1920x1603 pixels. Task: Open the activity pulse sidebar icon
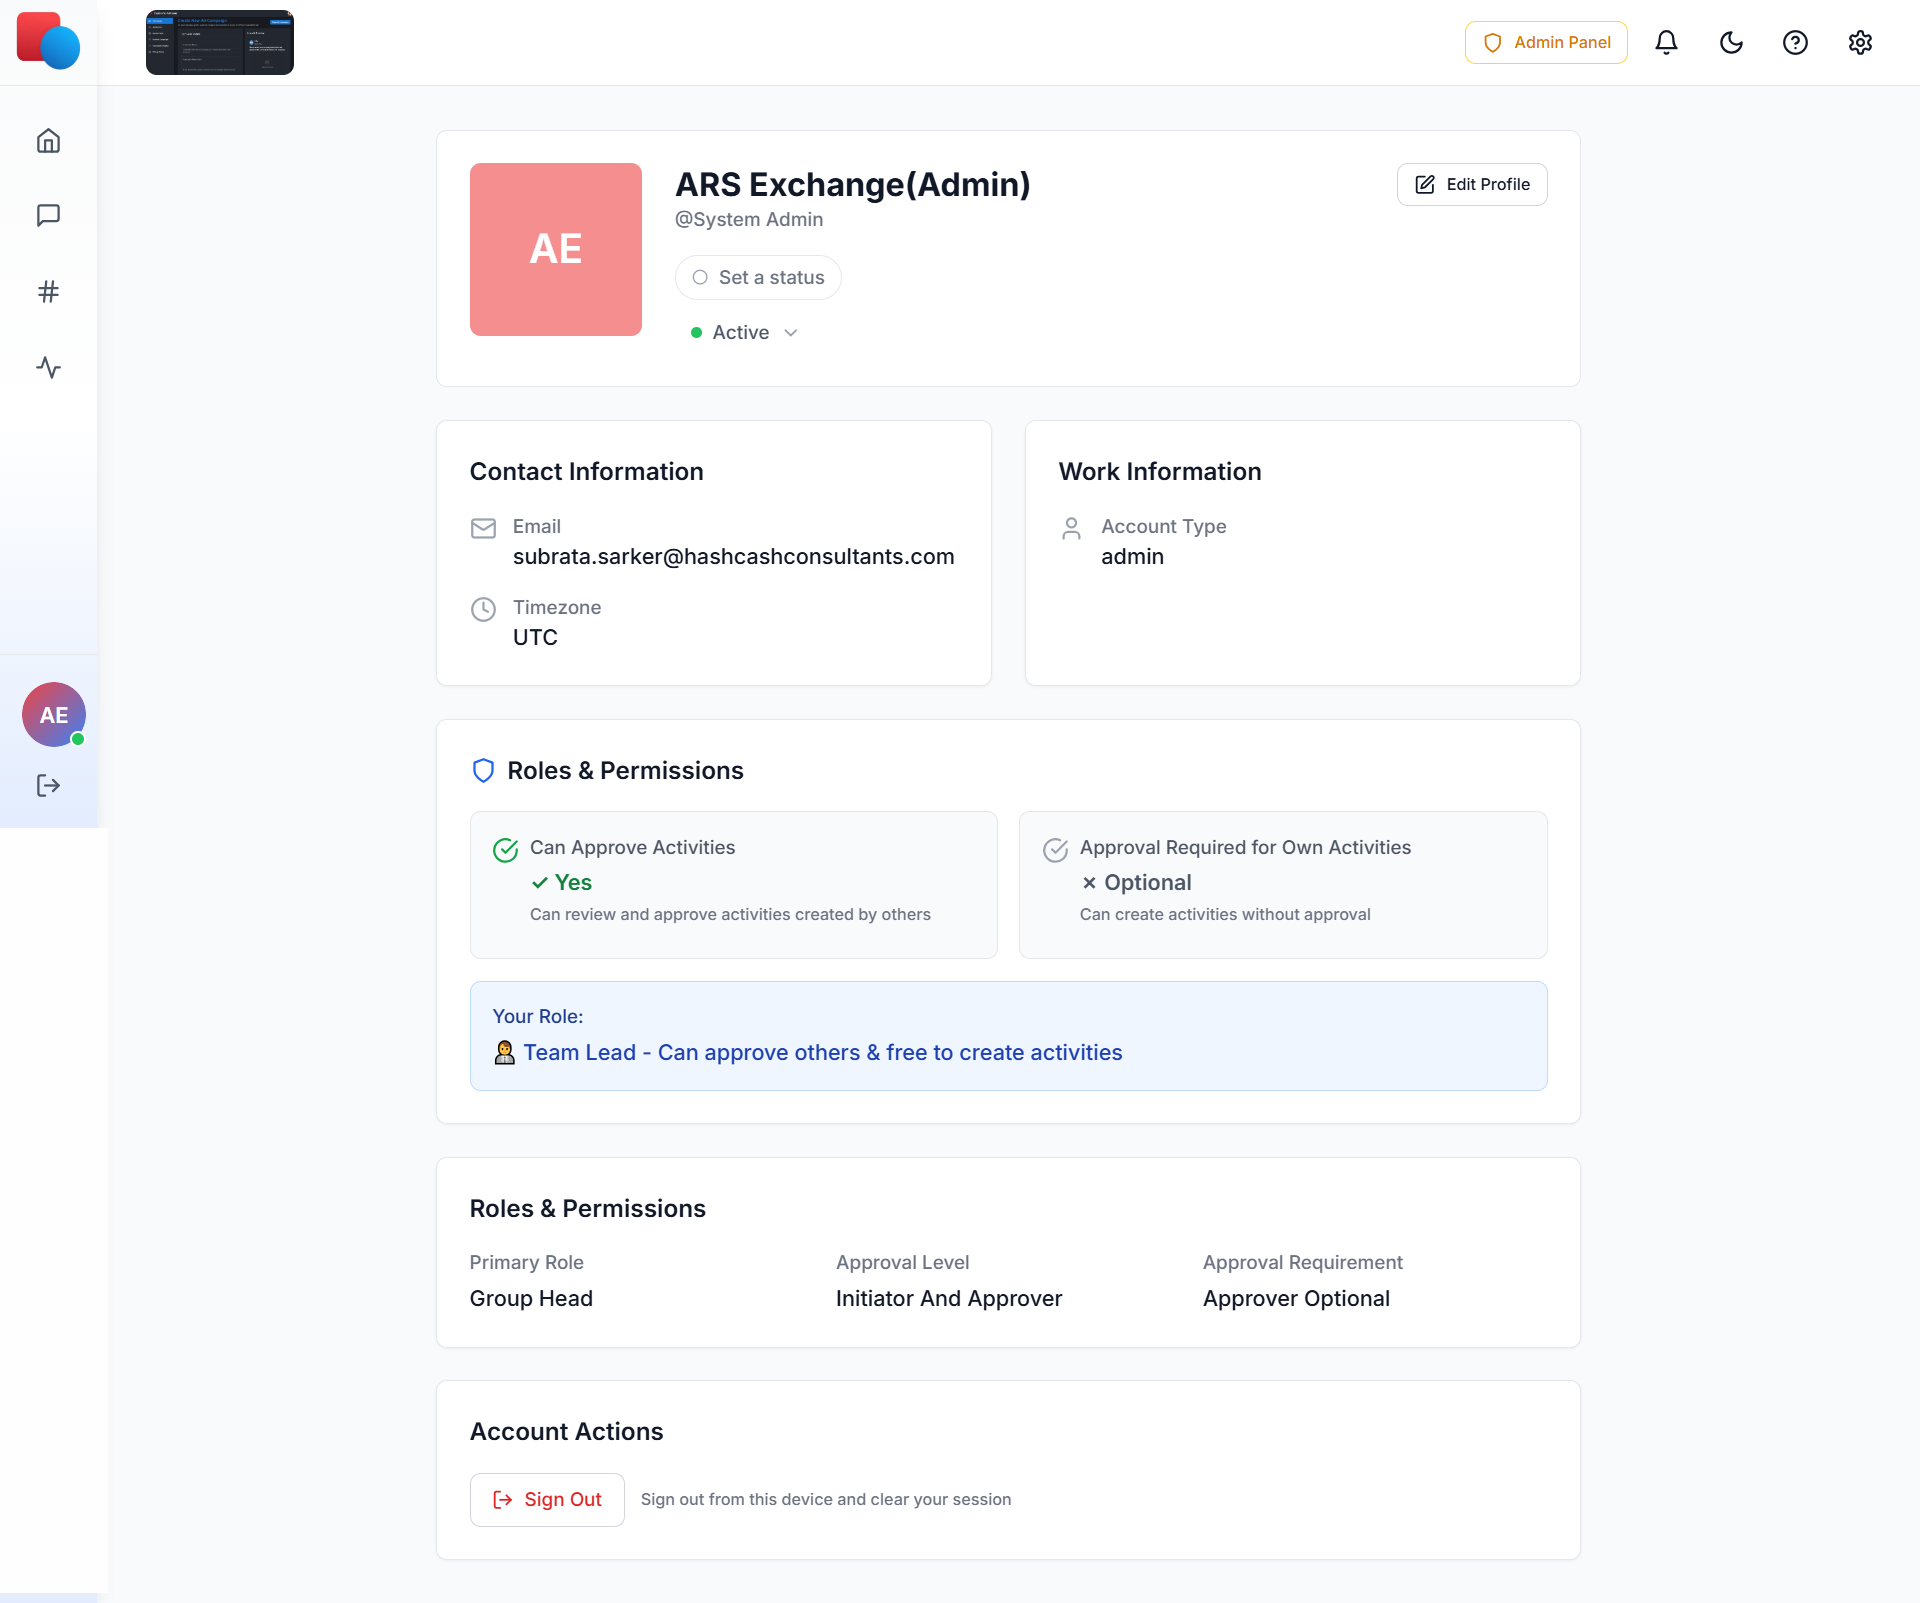pyautogui.click(x=48, y=368)
